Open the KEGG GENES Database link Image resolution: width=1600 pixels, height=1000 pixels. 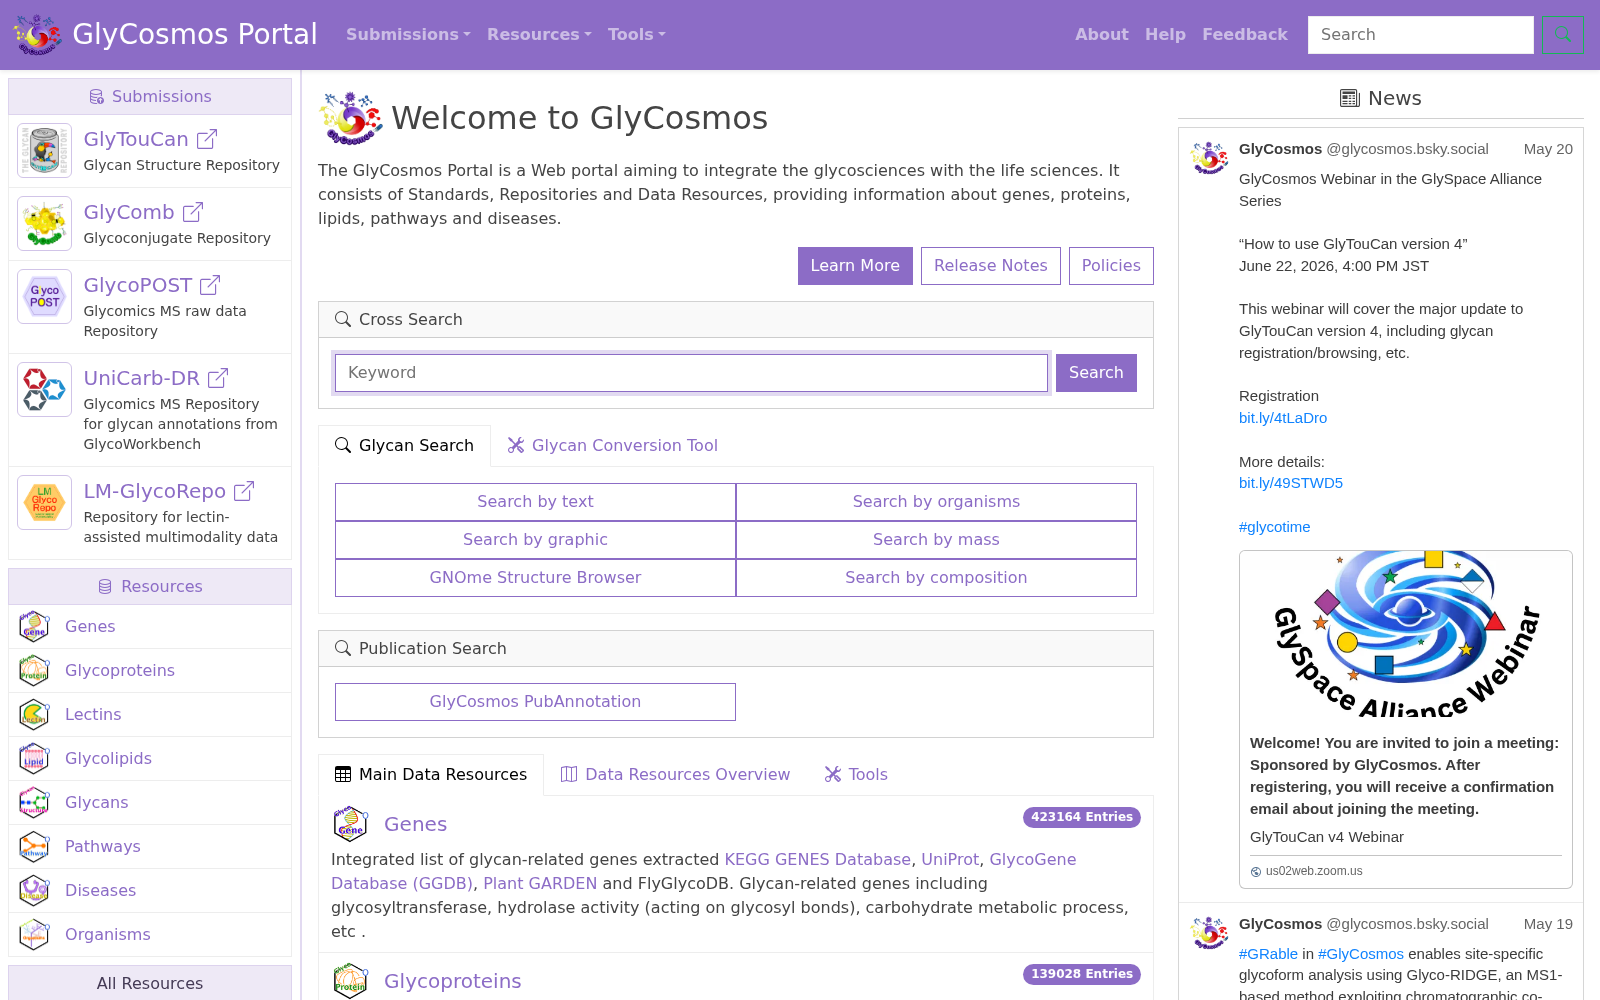pyautogui.click(x=817, y=860)
